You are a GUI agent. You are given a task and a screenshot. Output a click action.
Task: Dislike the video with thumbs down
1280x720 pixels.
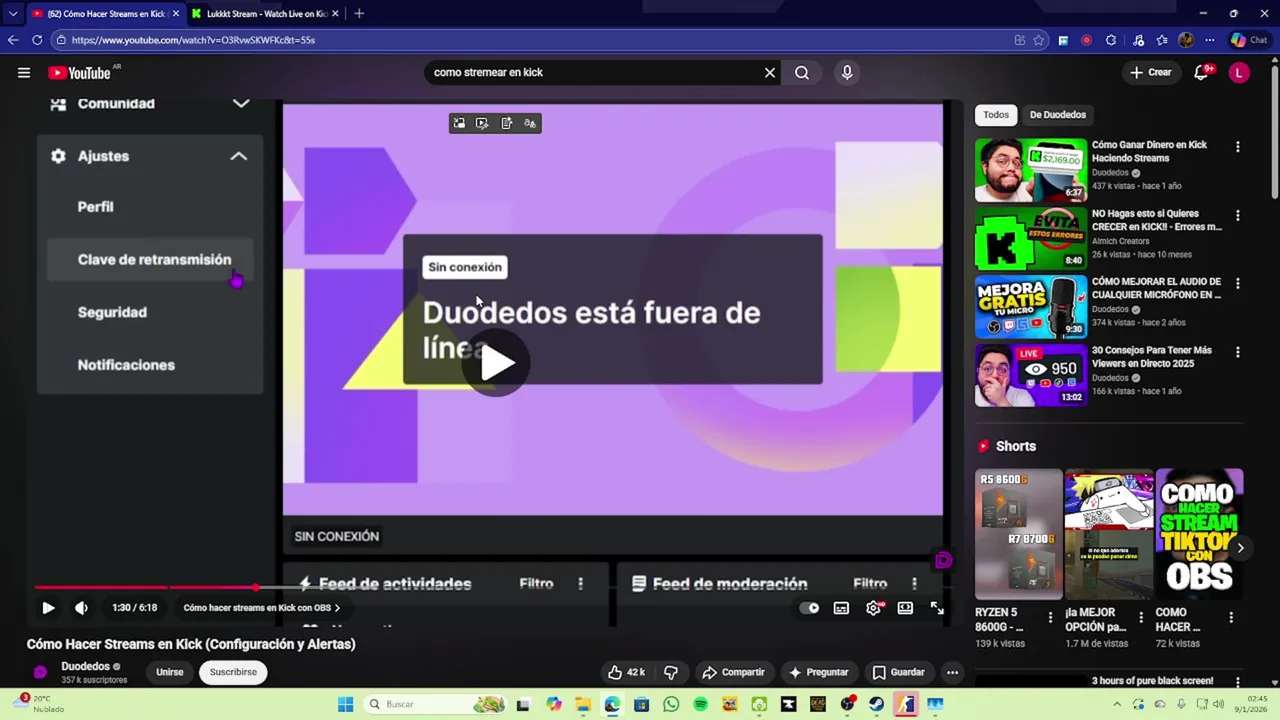671,672
